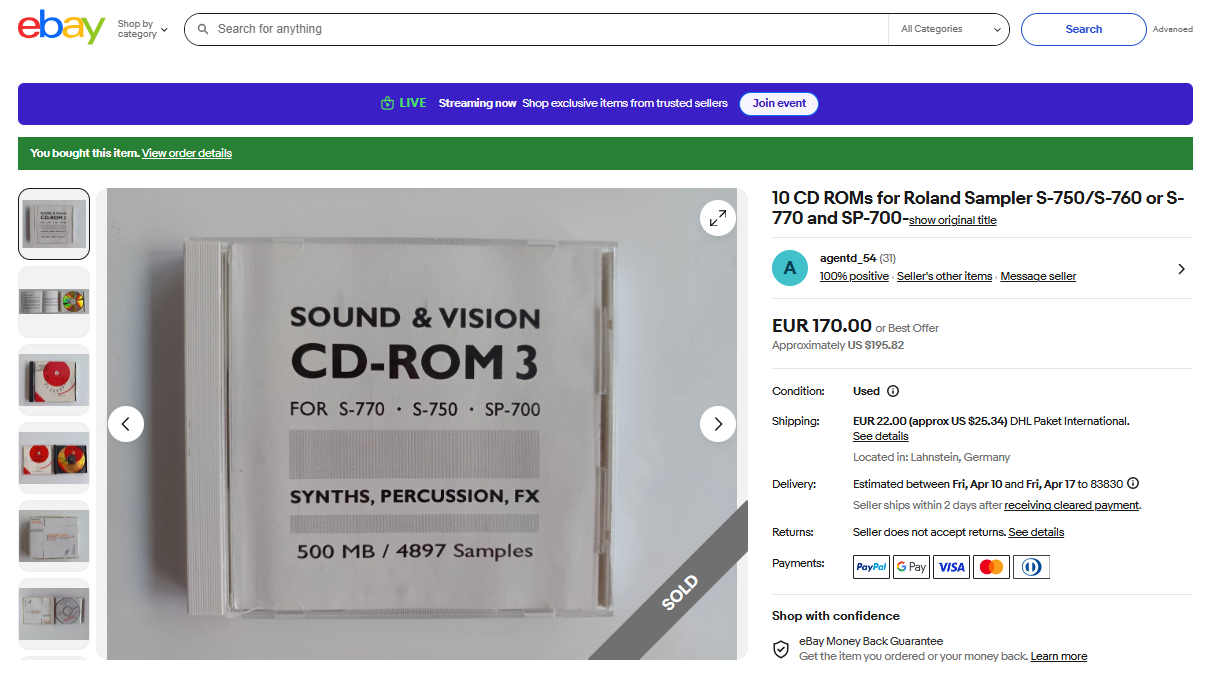Click the Located in: Lahnstein, Germany text
Viewport: 1209px width, 676px height.
[931, 457]
